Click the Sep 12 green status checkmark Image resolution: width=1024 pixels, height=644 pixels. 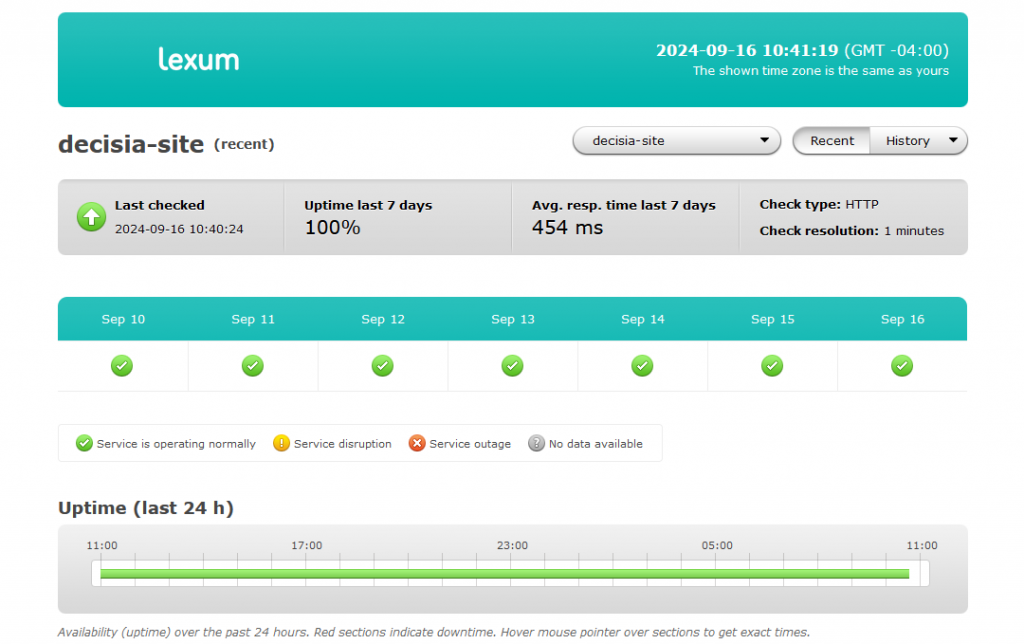pos(383,366)
